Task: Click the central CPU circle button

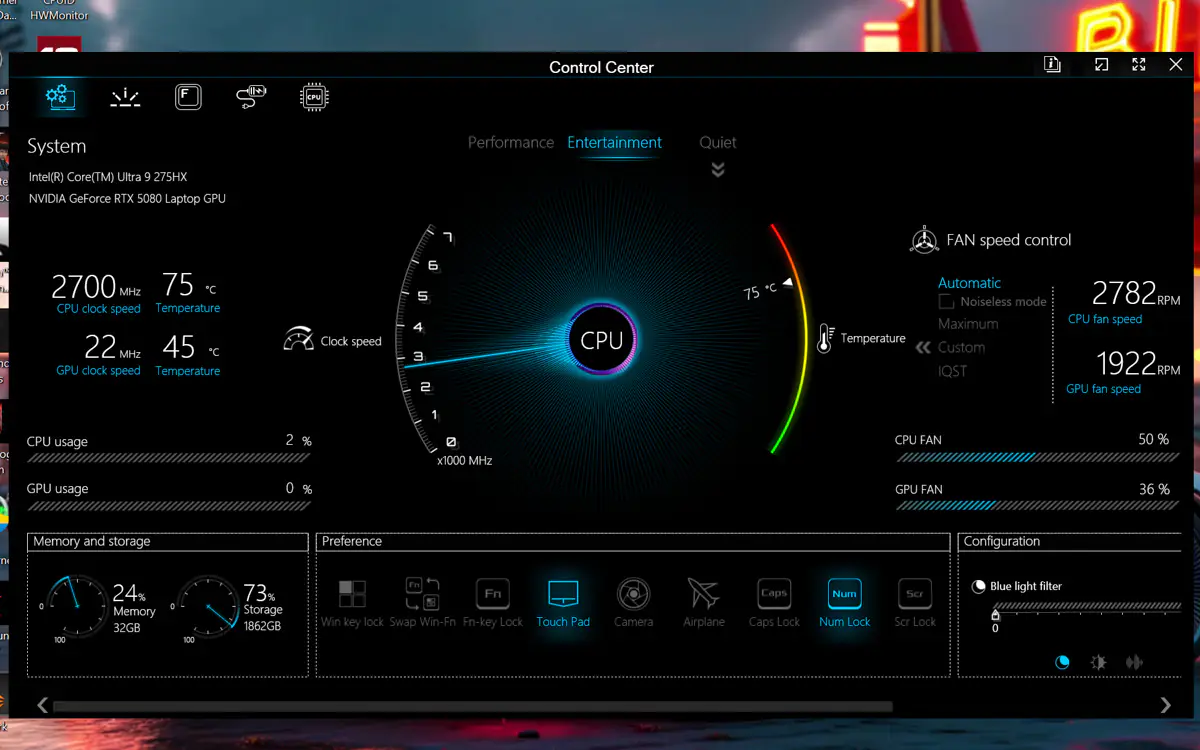Action: [x=602, y=340]
